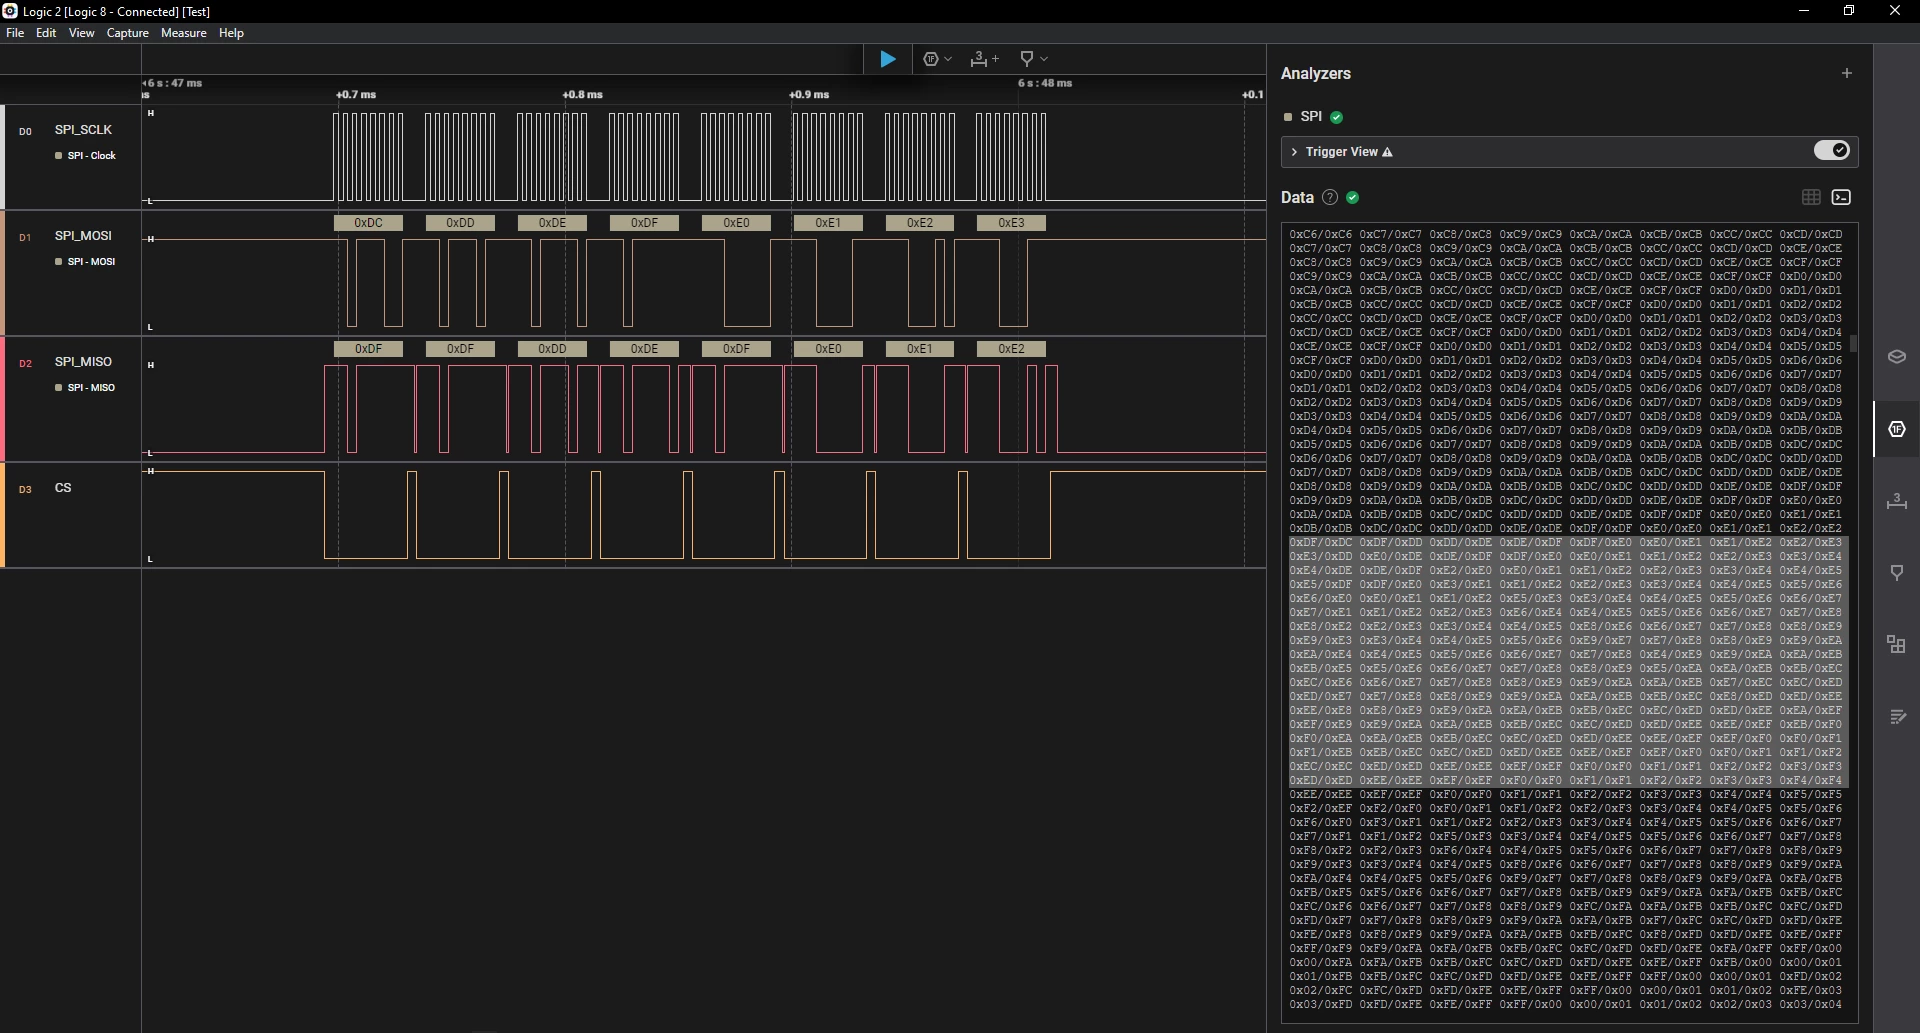Add a new analyzer with plus icon
Viewport: 1920px width, 1033px height.
pos(1847,73)
